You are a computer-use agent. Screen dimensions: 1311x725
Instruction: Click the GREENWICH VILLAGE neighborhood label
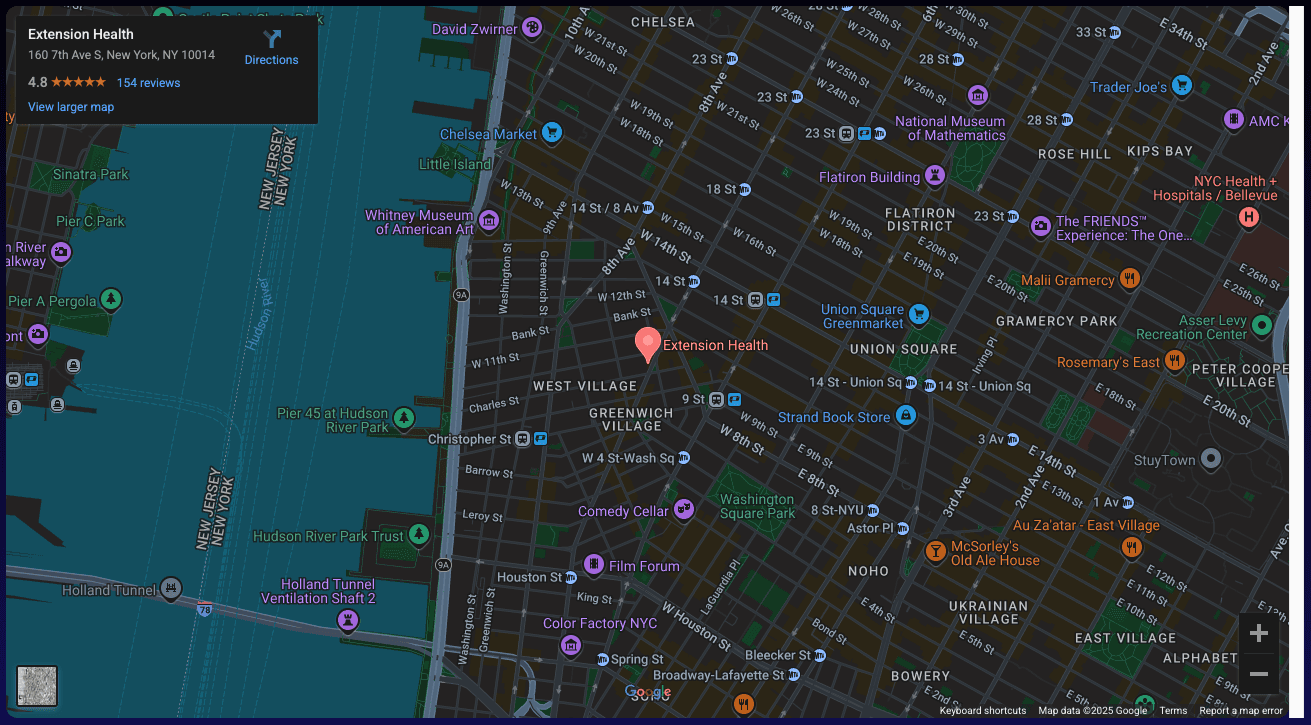point(631,419)
